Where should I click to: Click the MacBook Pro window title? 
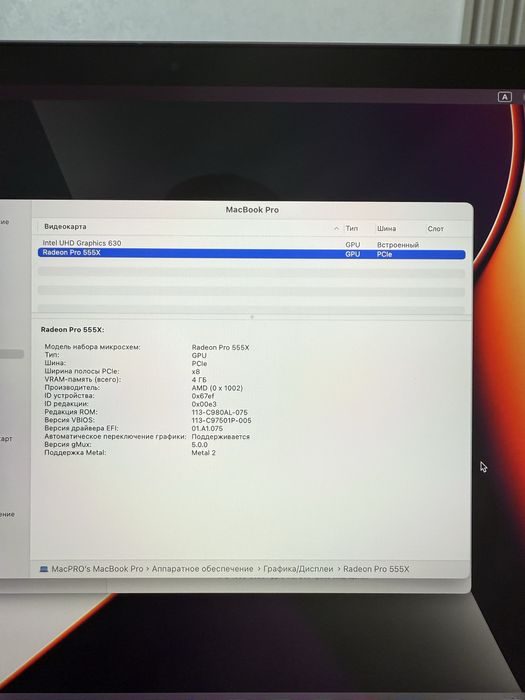(252, 209)
